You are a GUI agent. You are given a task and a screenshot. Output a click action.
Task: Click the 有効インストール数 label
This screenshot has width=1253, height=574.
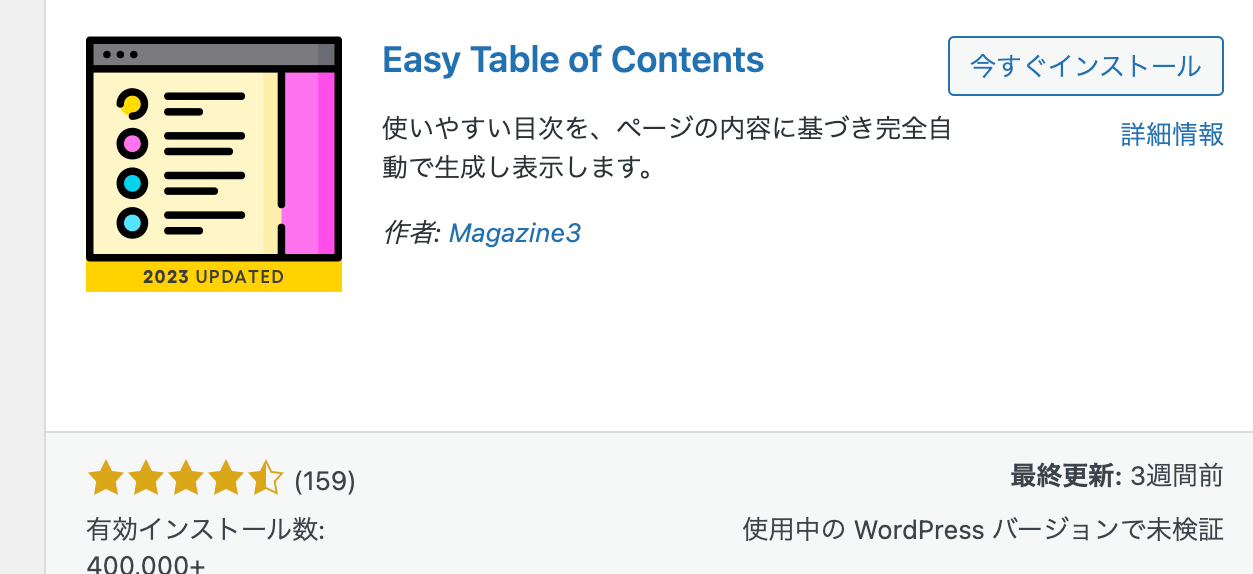[206, 529]
